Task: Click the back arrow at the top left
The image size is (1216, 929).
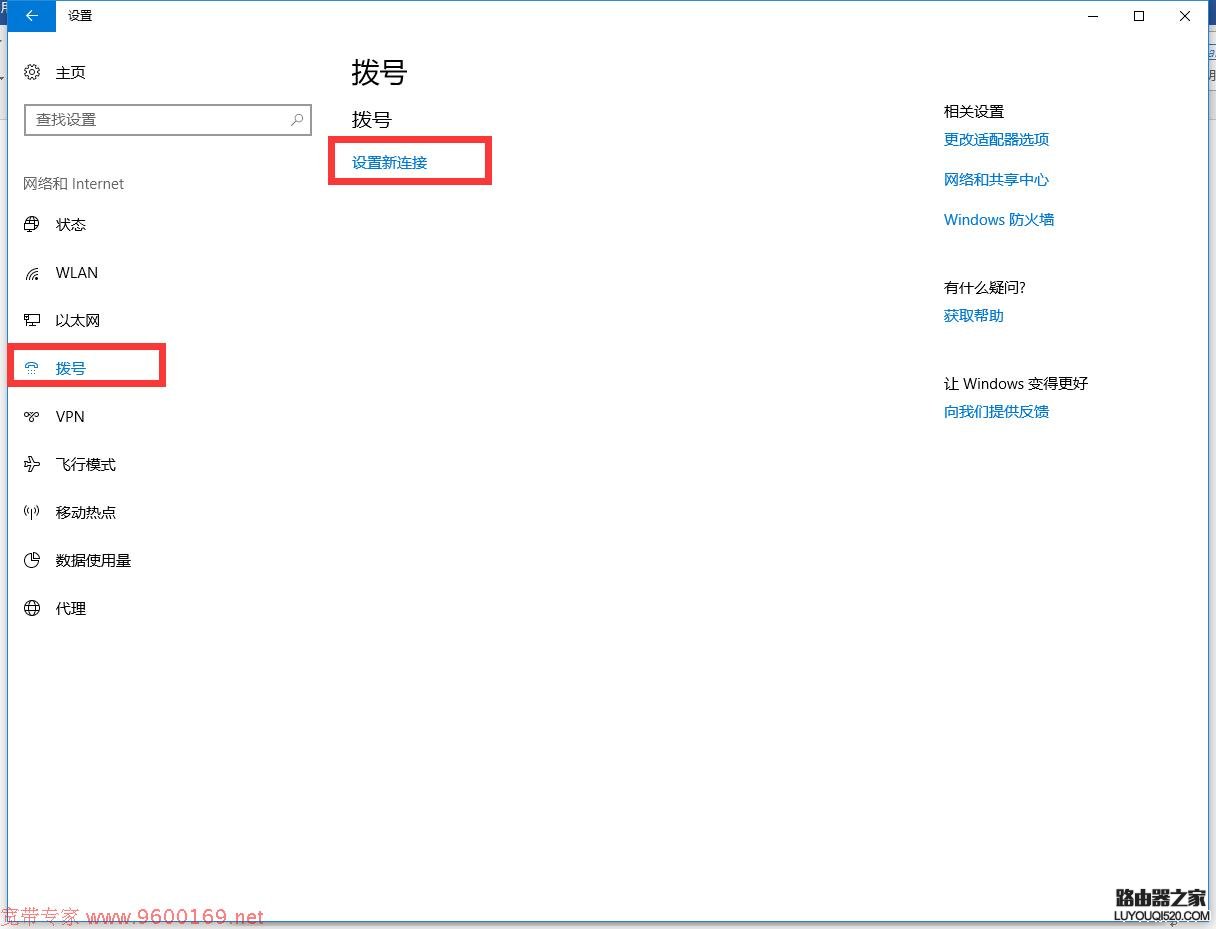Action: pyautogui.click(x=30, y=16)
